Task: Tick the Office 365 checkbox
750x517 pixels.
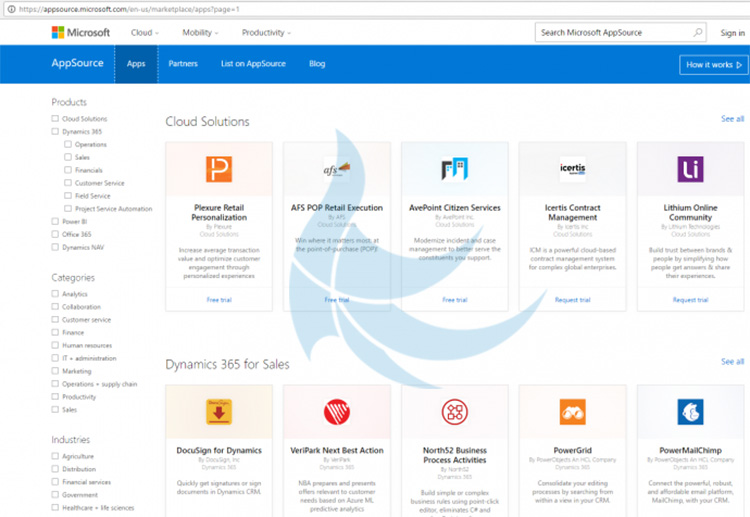Action: click(55, 234)
